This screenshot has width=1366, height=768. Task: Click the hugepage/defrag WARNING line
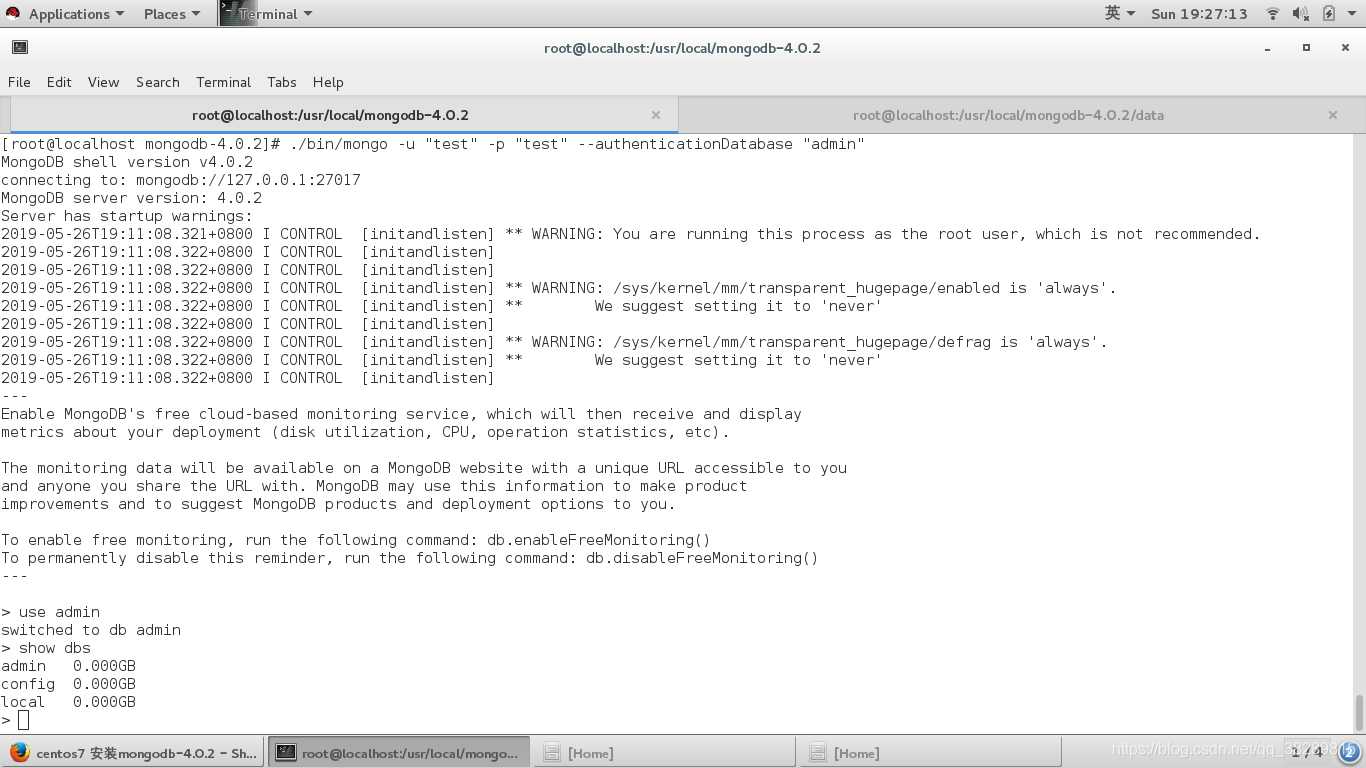tap(555, 342)
